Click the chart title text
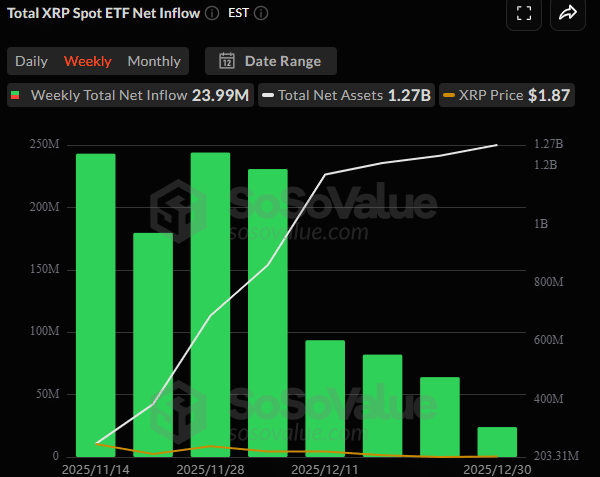The width and height of the screenshot is (600, 477). click(x=103, y=14)
